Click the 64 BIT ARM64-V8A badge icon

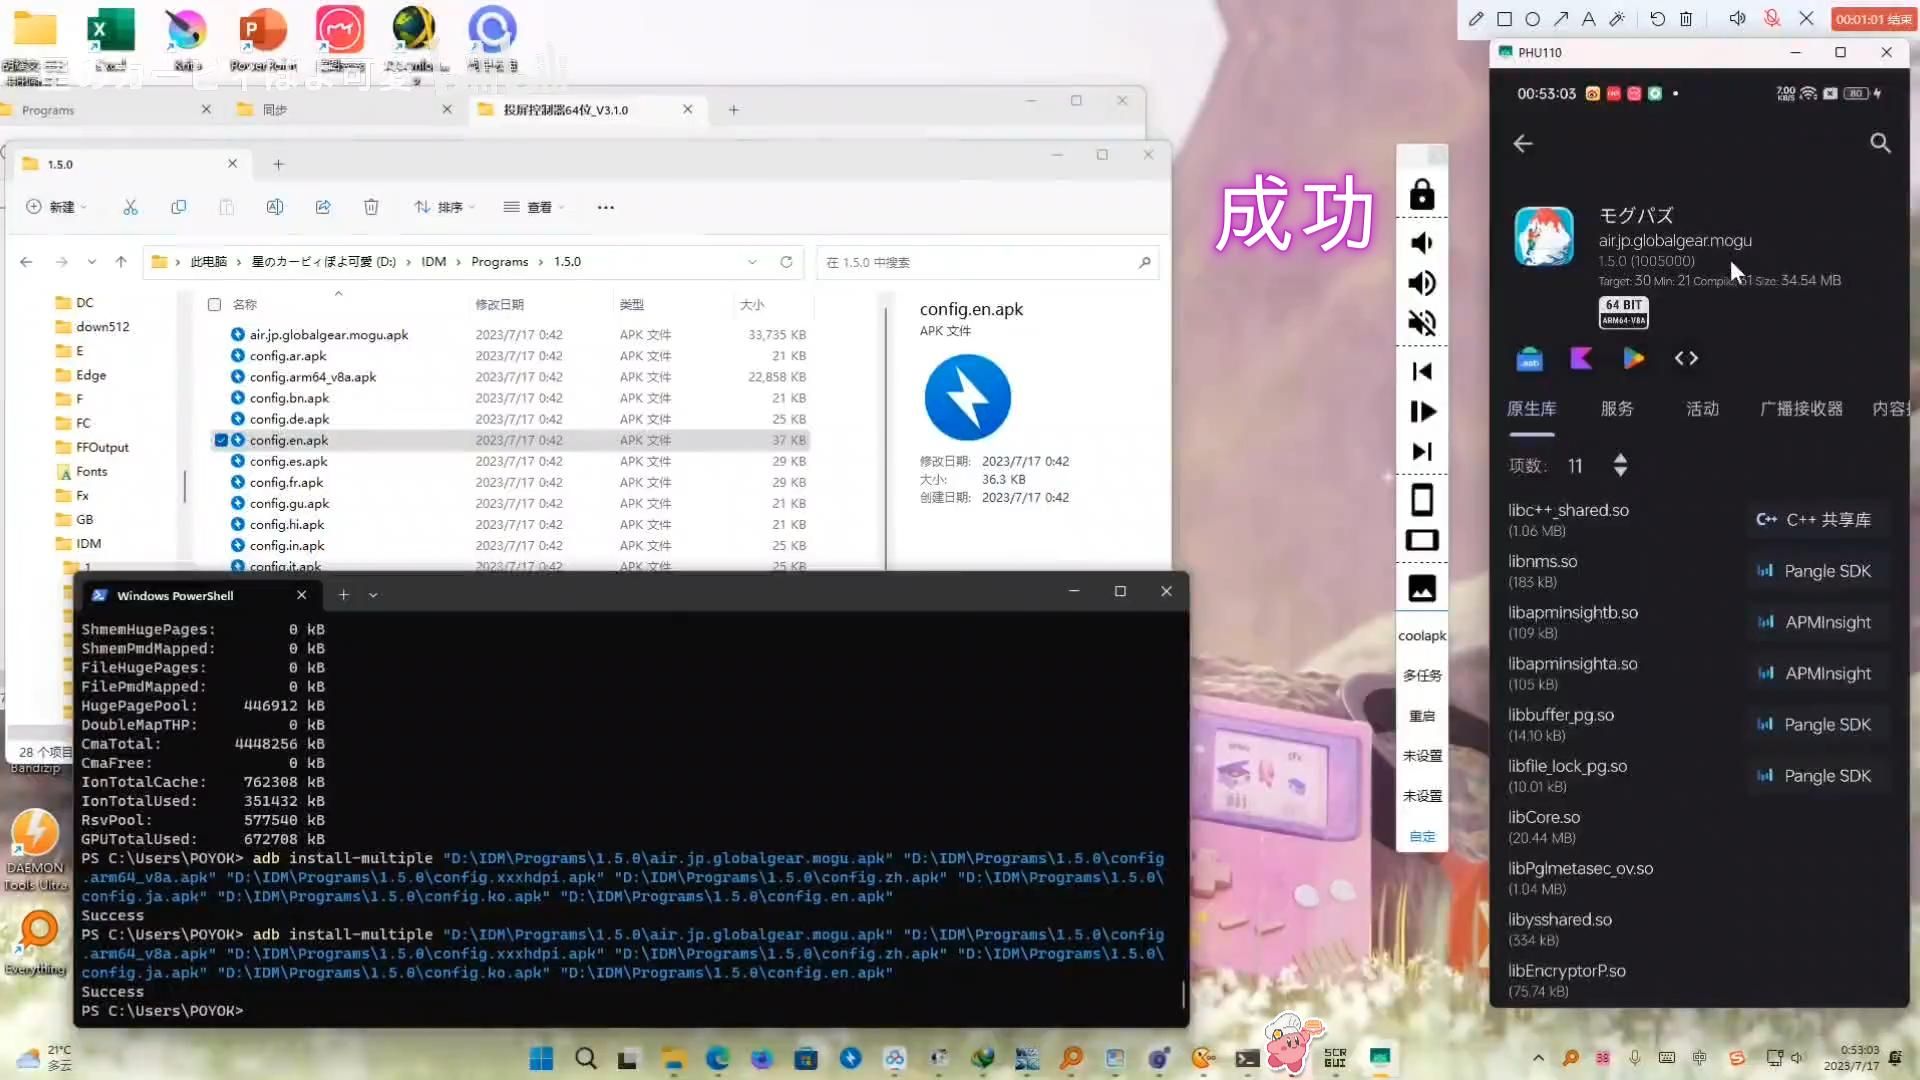click(x=1623, y=311)
